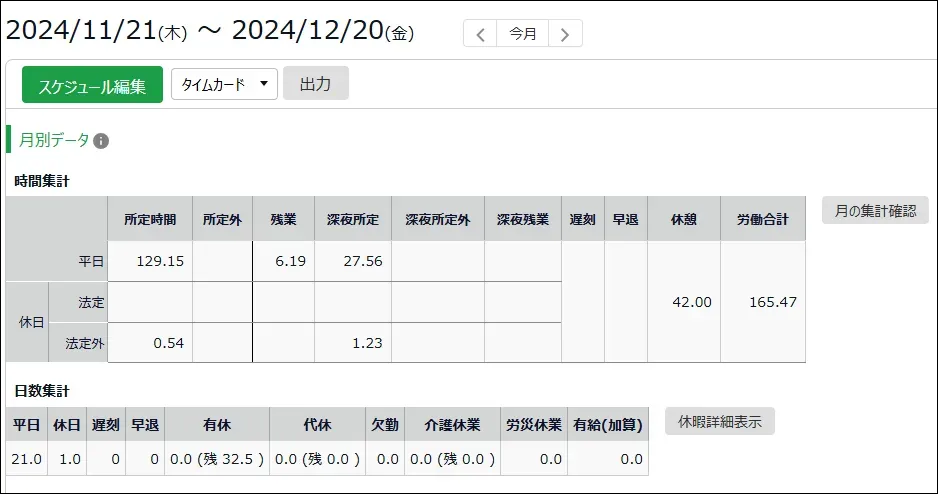Go to the next month with right chevron
938x494 pixels.
[565, 33]
